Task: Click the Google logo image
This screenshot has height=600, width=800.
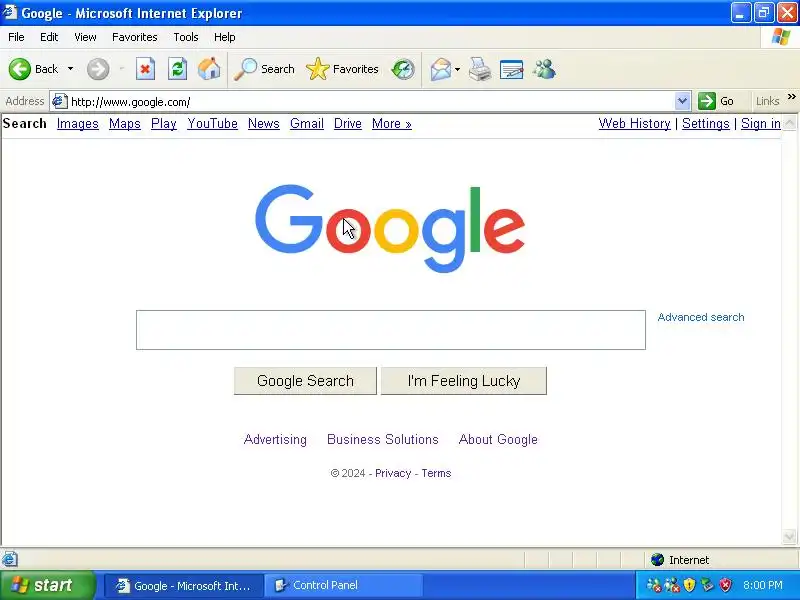Action: point(390,229)
